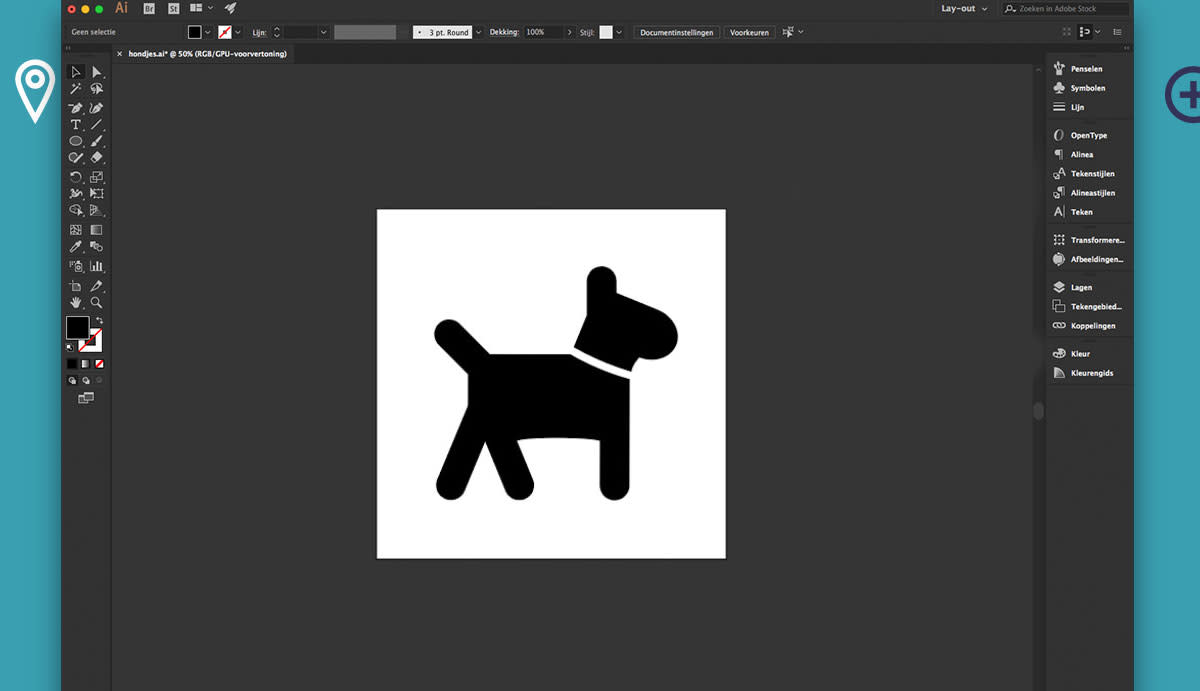
Task: Select the Shaper tool
Action: [x=76, y=158]
